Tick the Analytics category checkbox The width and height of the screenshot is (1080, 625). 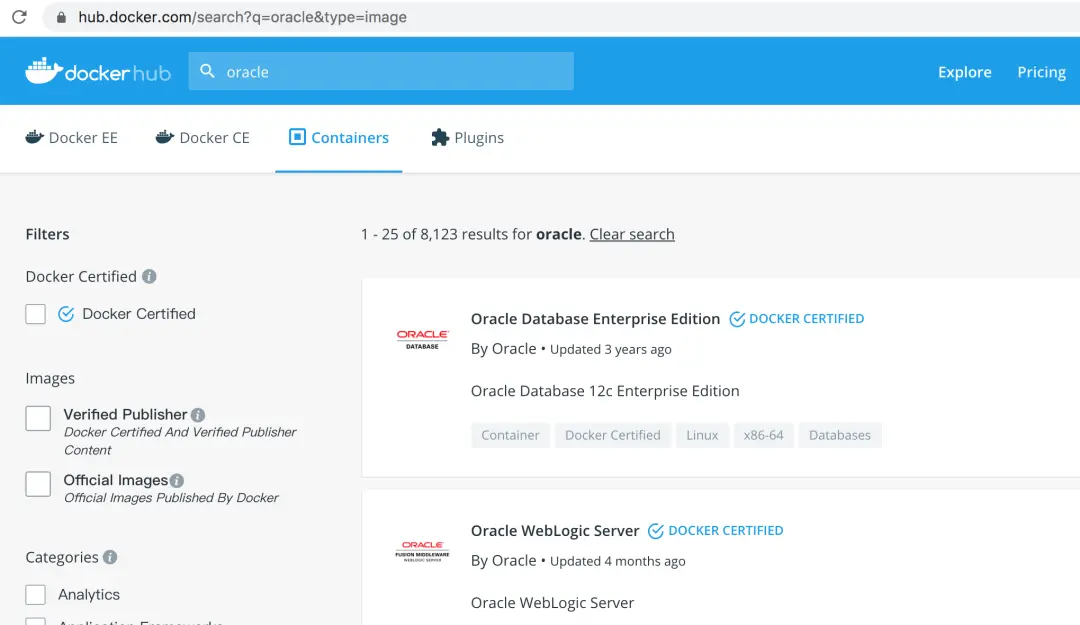tap(36, 594)
